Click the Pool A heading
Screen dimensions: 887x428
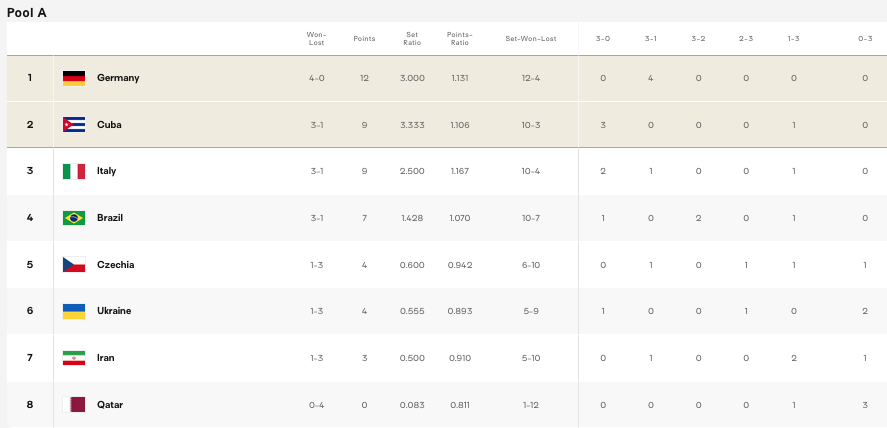[x=27, y=12]
